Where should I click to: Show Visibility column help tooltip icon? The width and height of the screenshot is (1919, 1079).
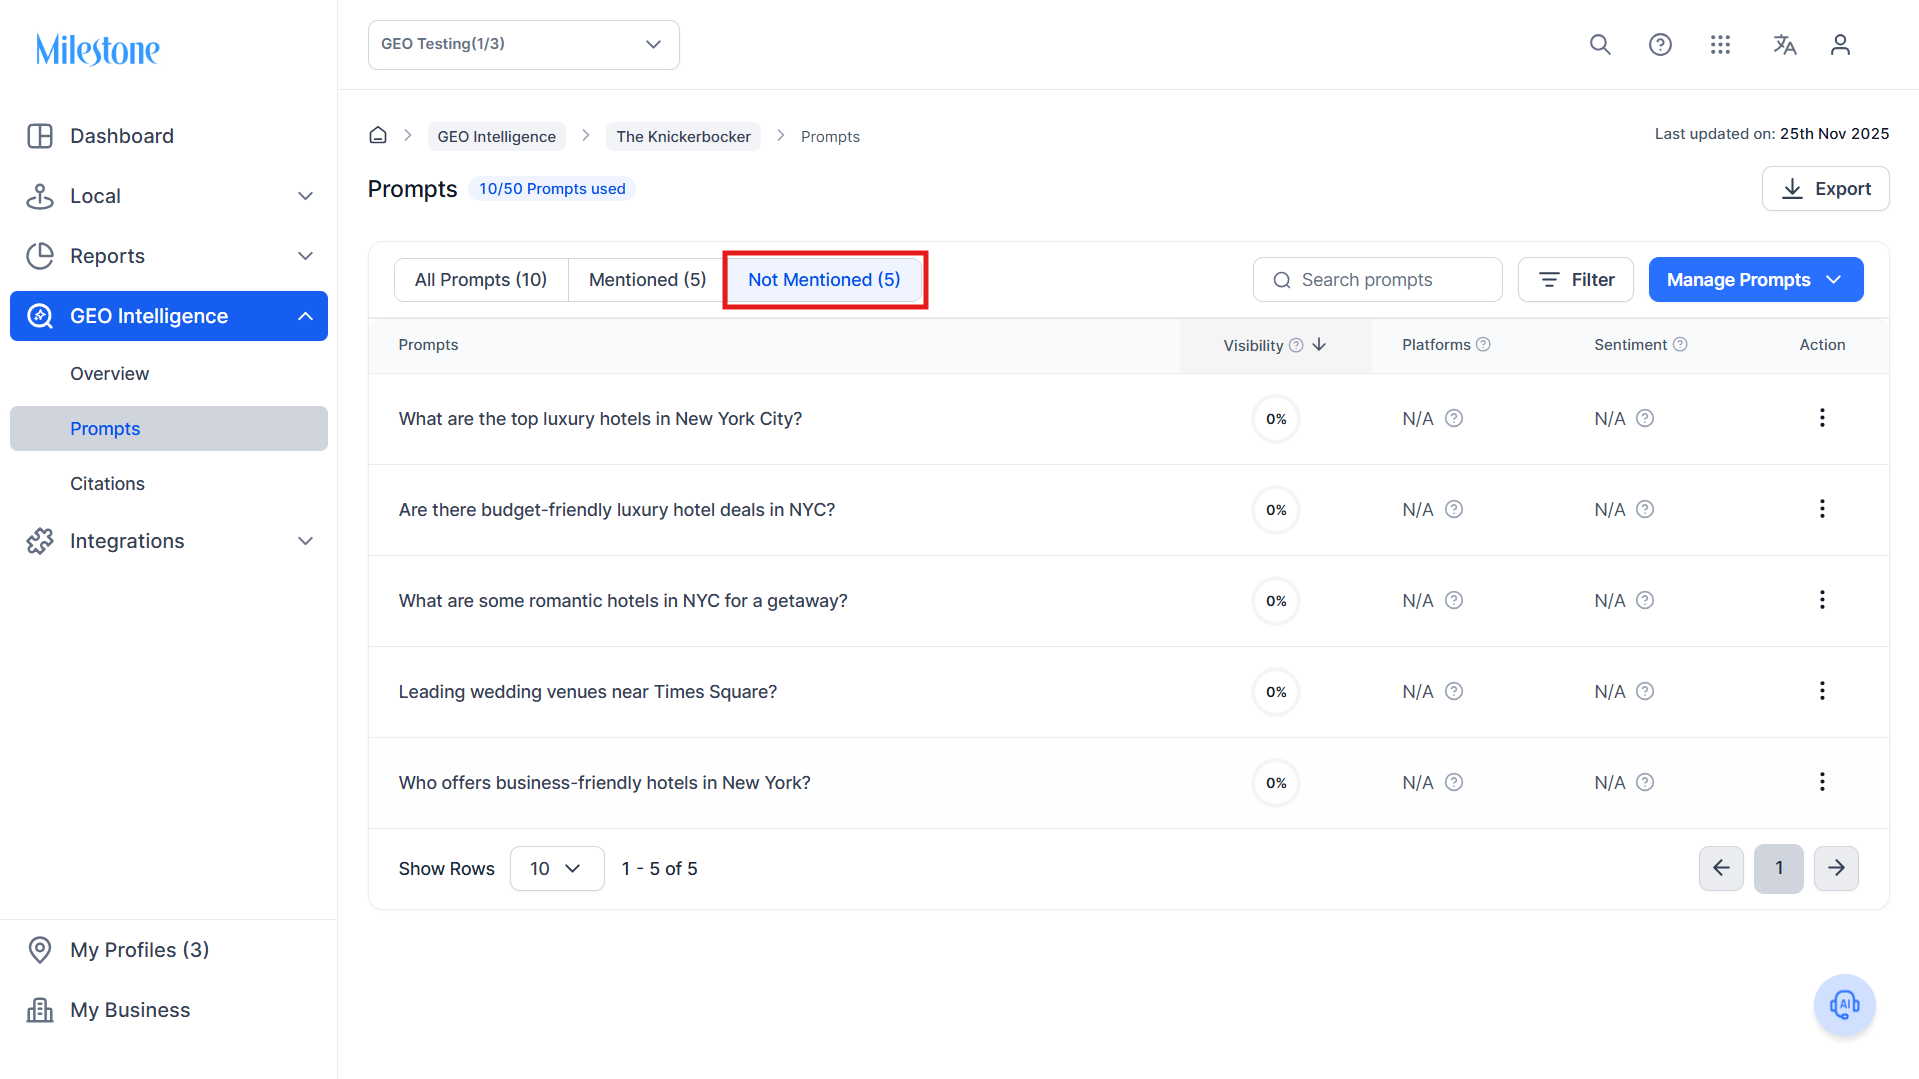tap(1296, 345)
